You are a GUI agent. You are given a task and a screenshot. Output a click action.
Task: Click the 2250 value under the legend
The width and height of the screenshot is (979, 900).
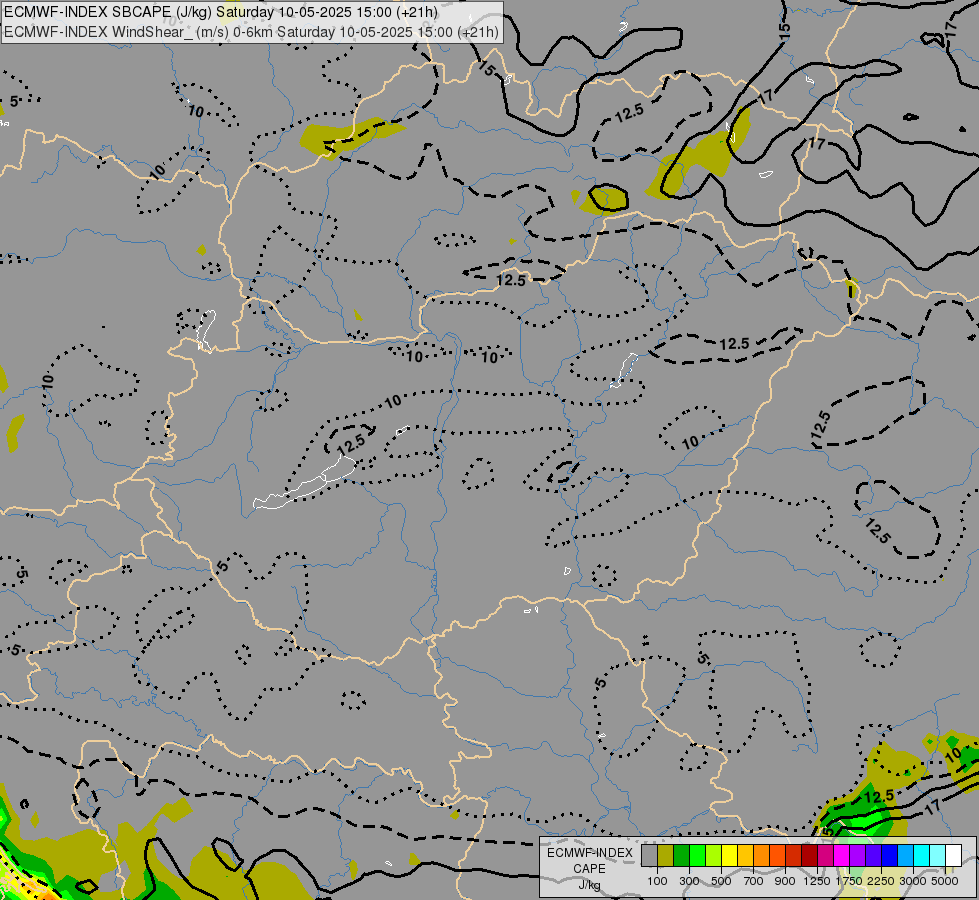[x=881, y=881]
